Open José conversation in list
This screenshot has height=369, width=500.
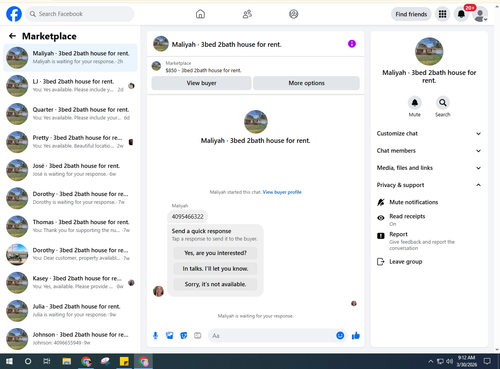tap(70, 170)
